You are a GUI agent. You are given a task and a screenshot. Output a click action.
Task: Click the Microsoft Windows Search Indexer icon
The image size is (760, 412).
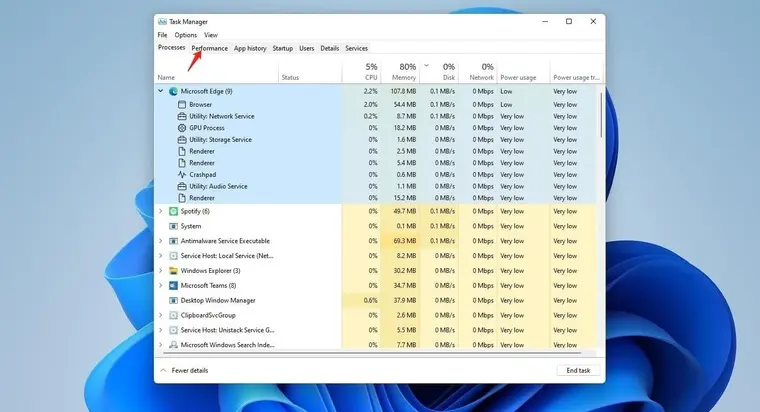click(x=173, y=345)
